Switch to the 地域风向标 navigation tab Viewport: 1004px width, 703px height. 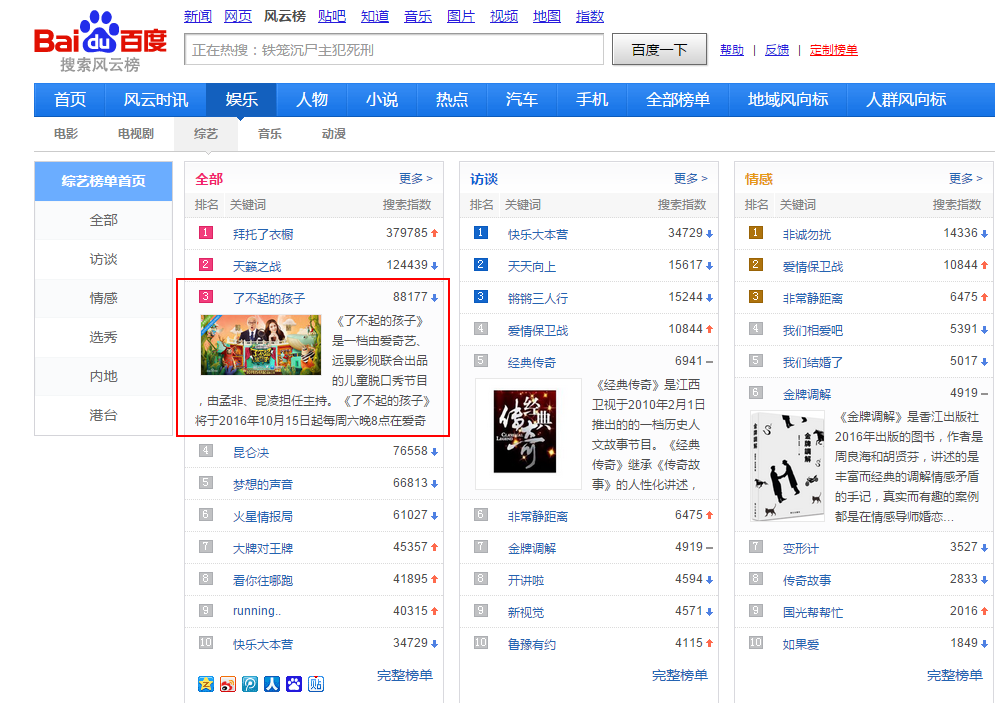click(x=788, y=100)
